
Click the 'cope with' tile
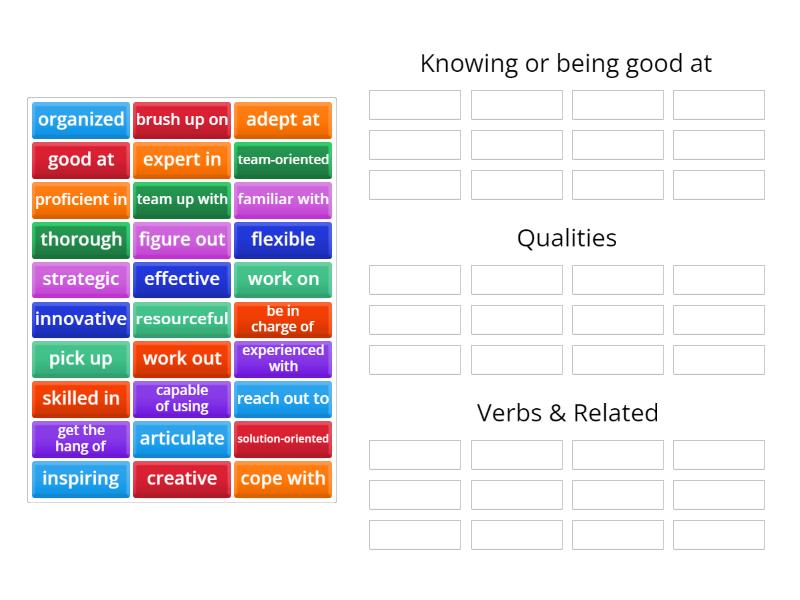click(283, 479)
